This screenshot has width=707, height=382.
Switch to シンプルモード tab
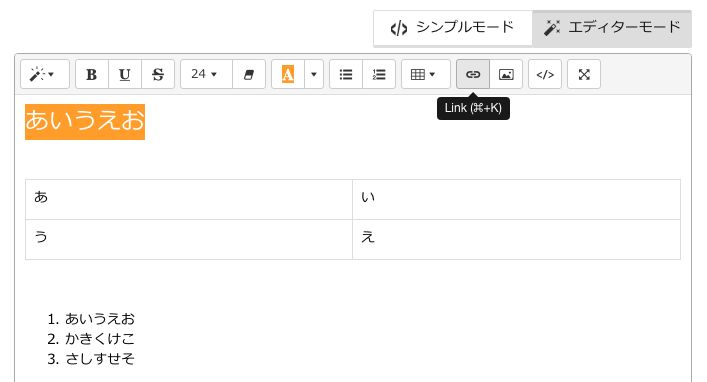pyautogui.click(x=453, y=28)
